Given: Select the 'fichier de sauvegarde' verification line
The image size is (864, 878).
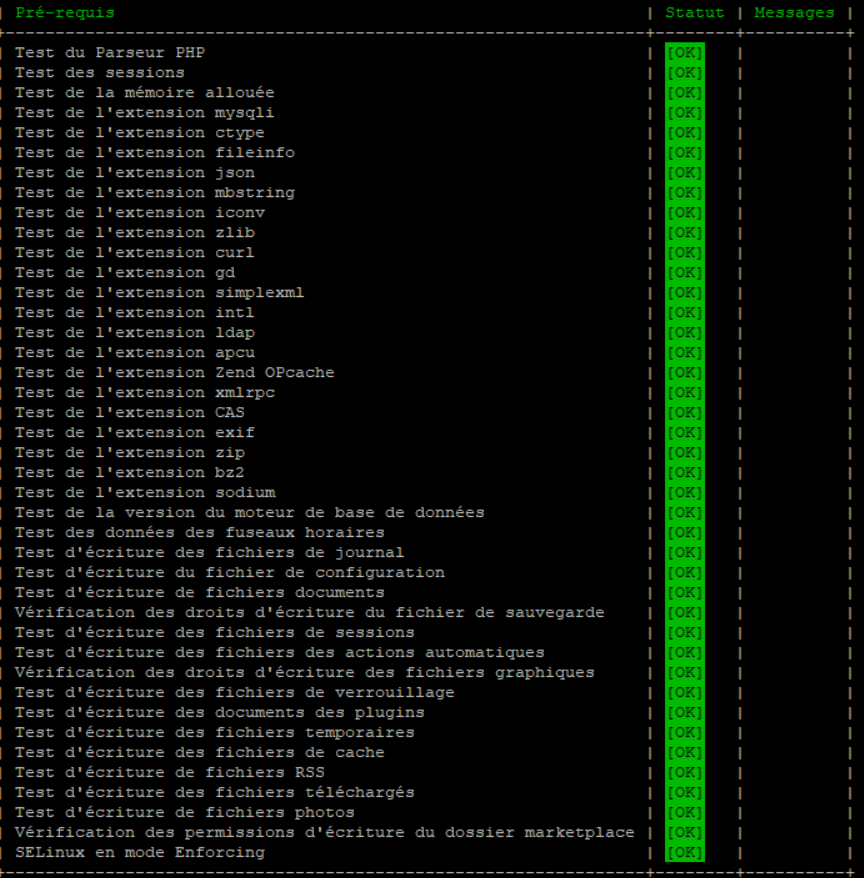Looking at the screenshot, I should pyautogui.click(x=309, y=613).
